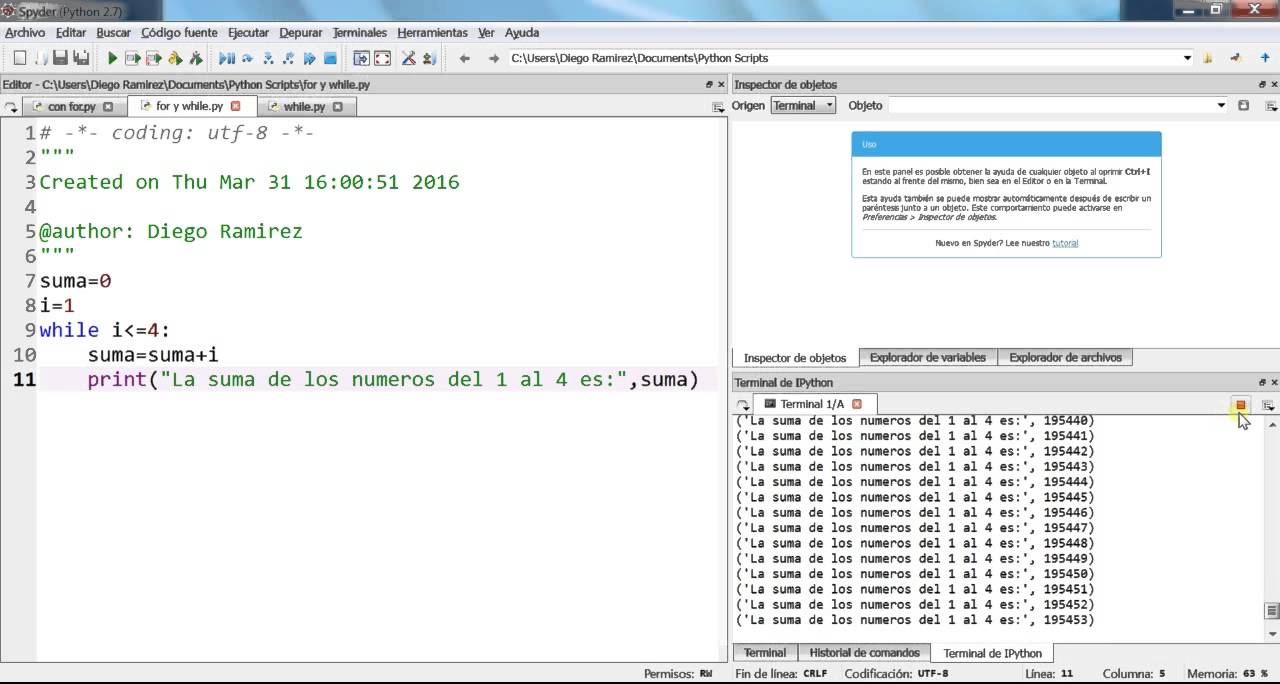1280x684 pixels.
Task: Switch to Explorador de archivos tab
Action: 1065,357
